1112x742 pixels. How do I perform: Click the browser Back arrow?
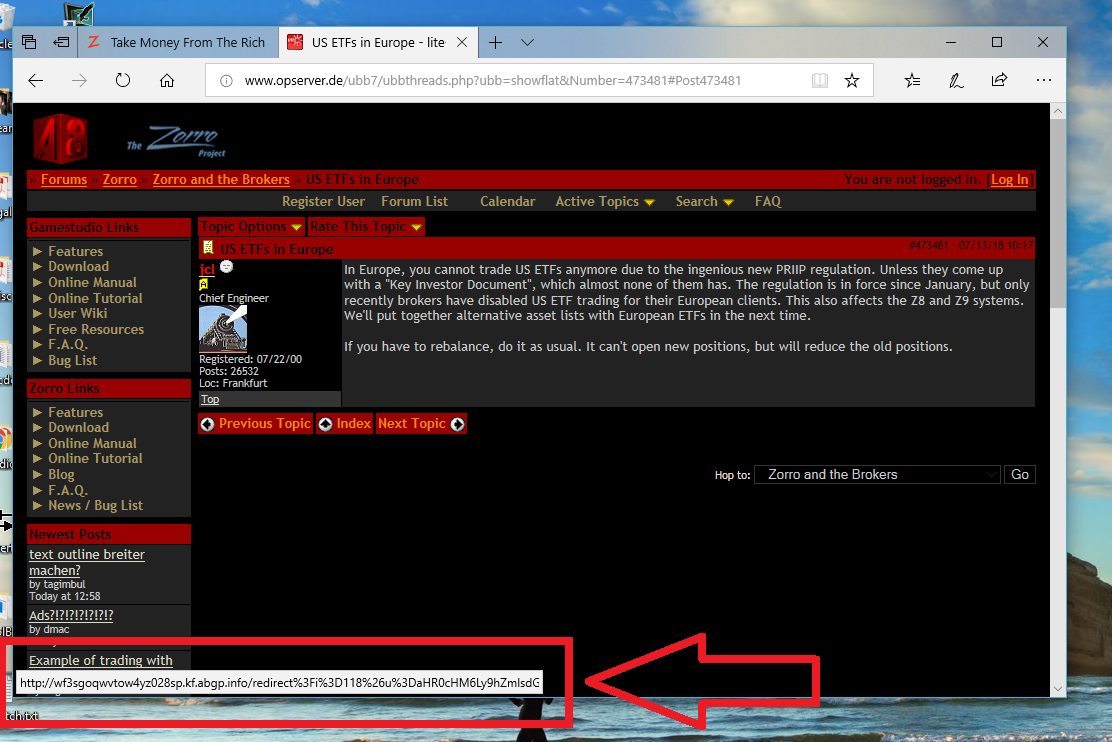coord(35,81)
